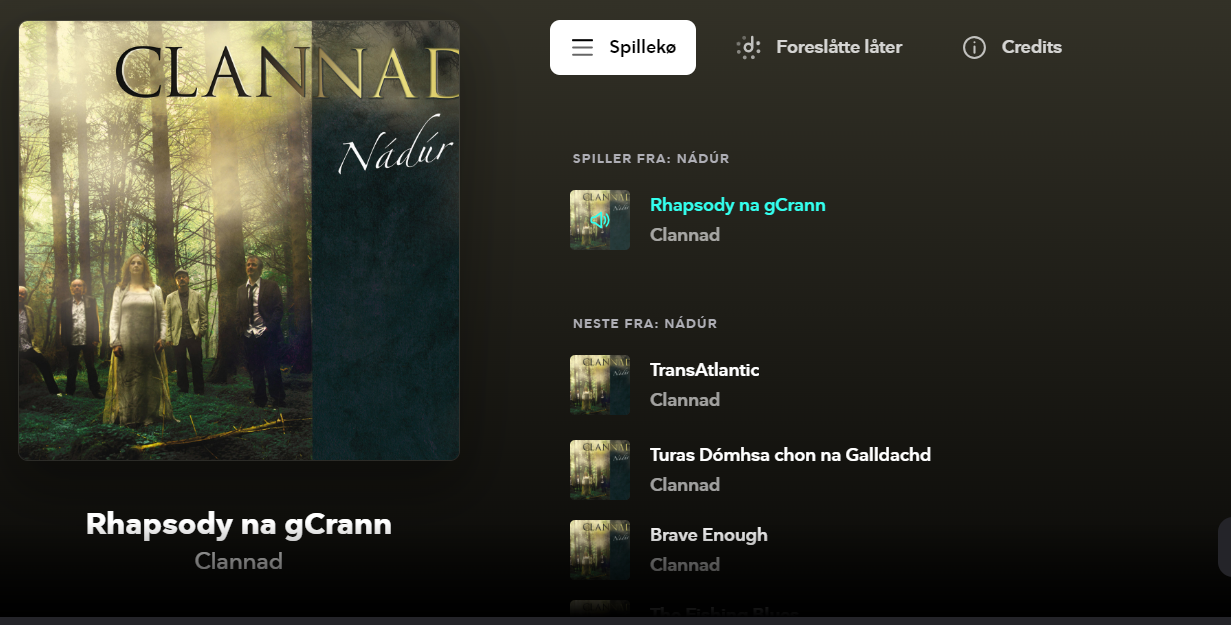Select the Brave Enough track thumbnail
1231x625 pixels.
point(600,550)
